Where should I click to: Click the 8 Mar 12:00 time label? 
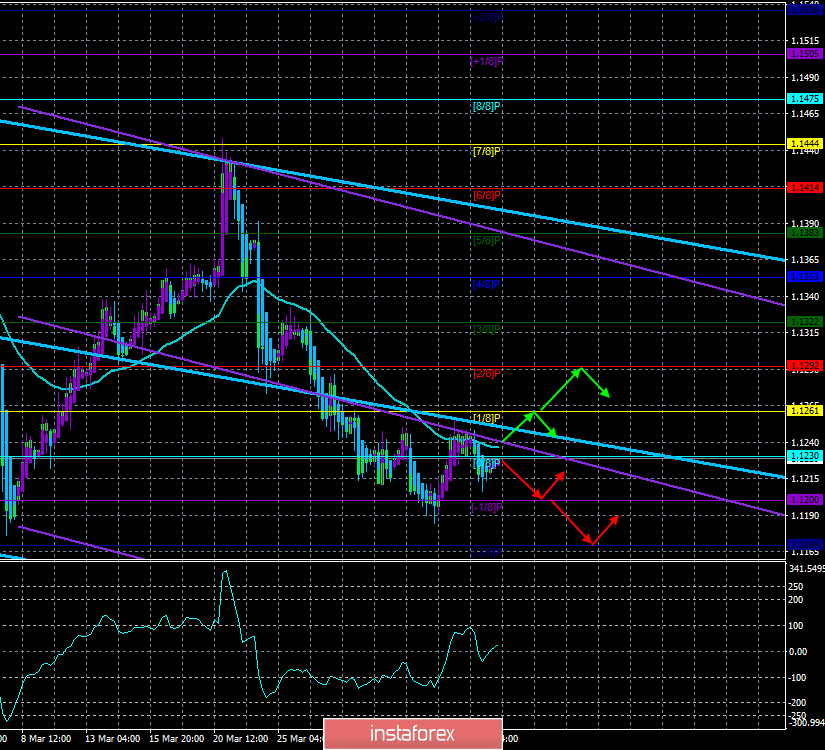click(48, 739)
